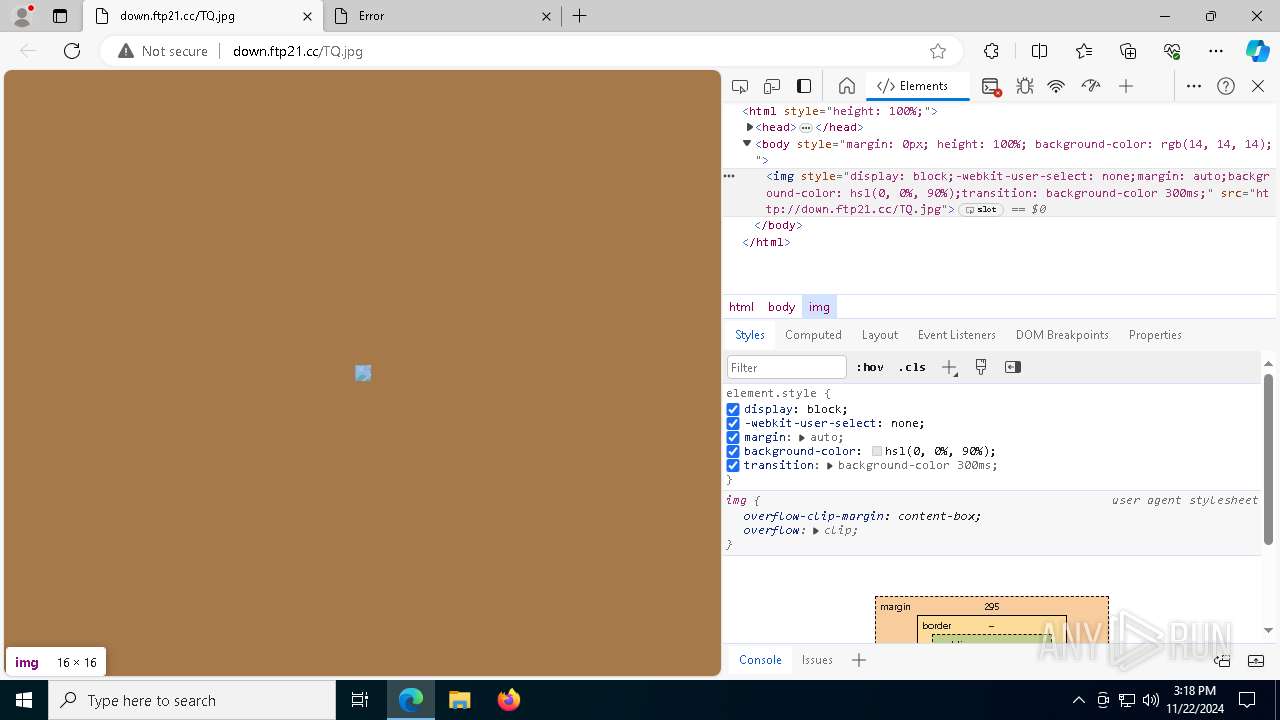1280x720 pixels.
Task: Open the hsl background-color swatch
Action: coord(877,452)
